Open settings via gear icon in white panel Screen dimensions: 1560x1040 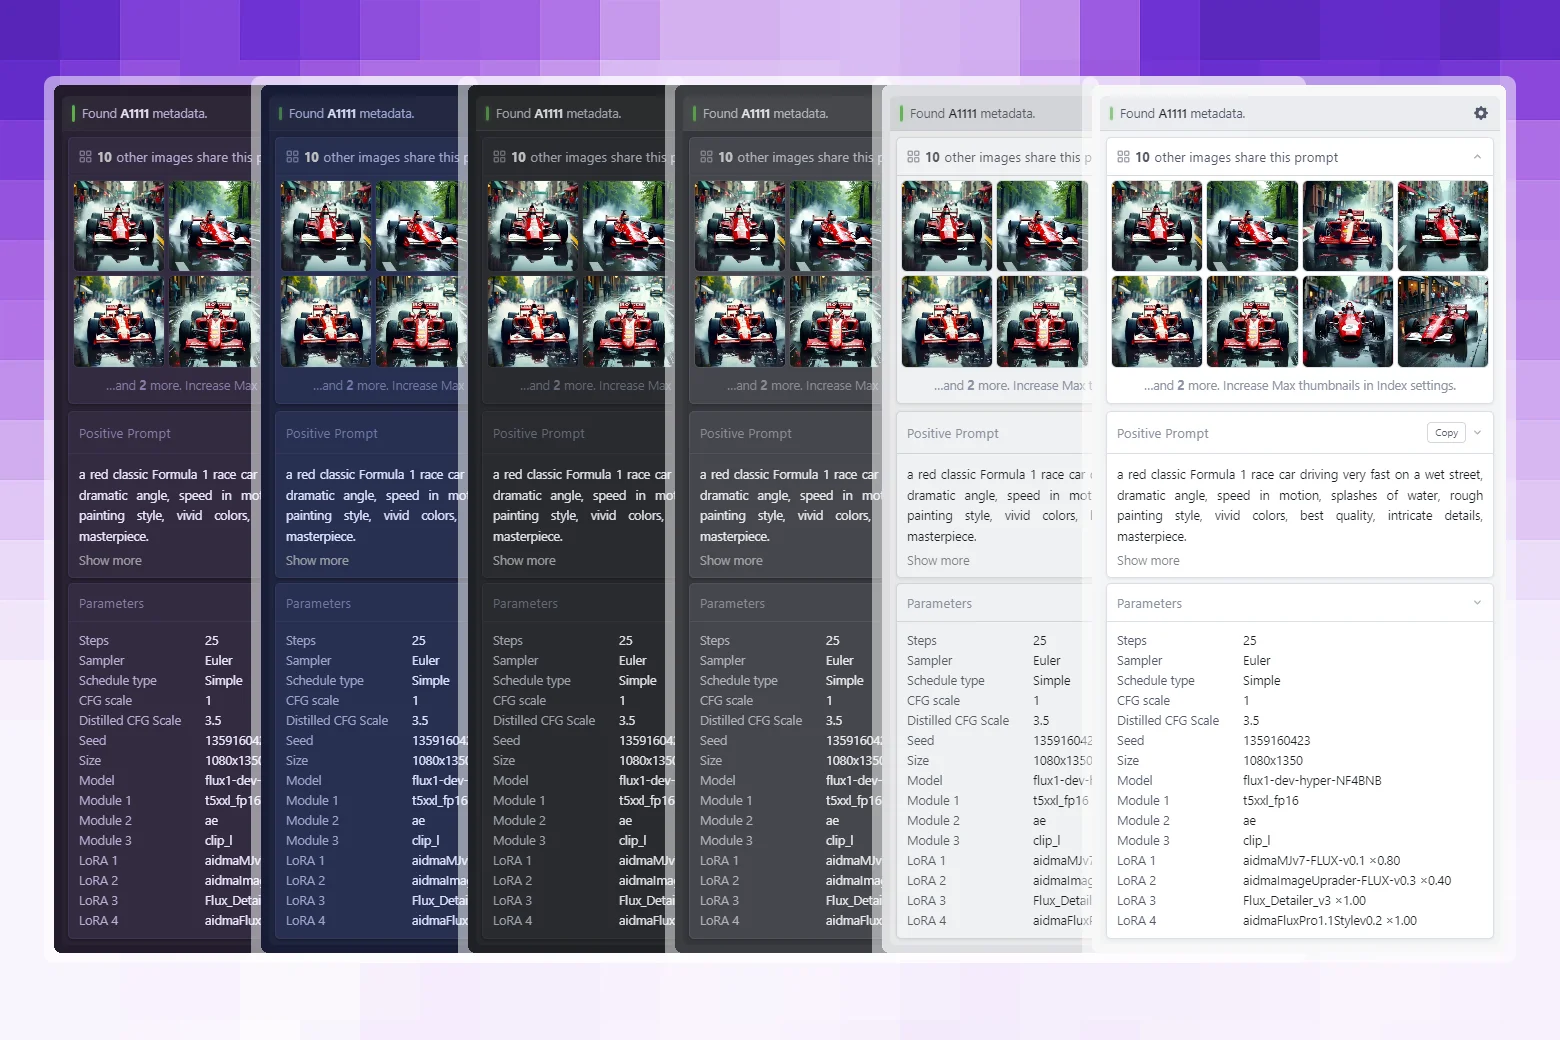pos(1480,114)
